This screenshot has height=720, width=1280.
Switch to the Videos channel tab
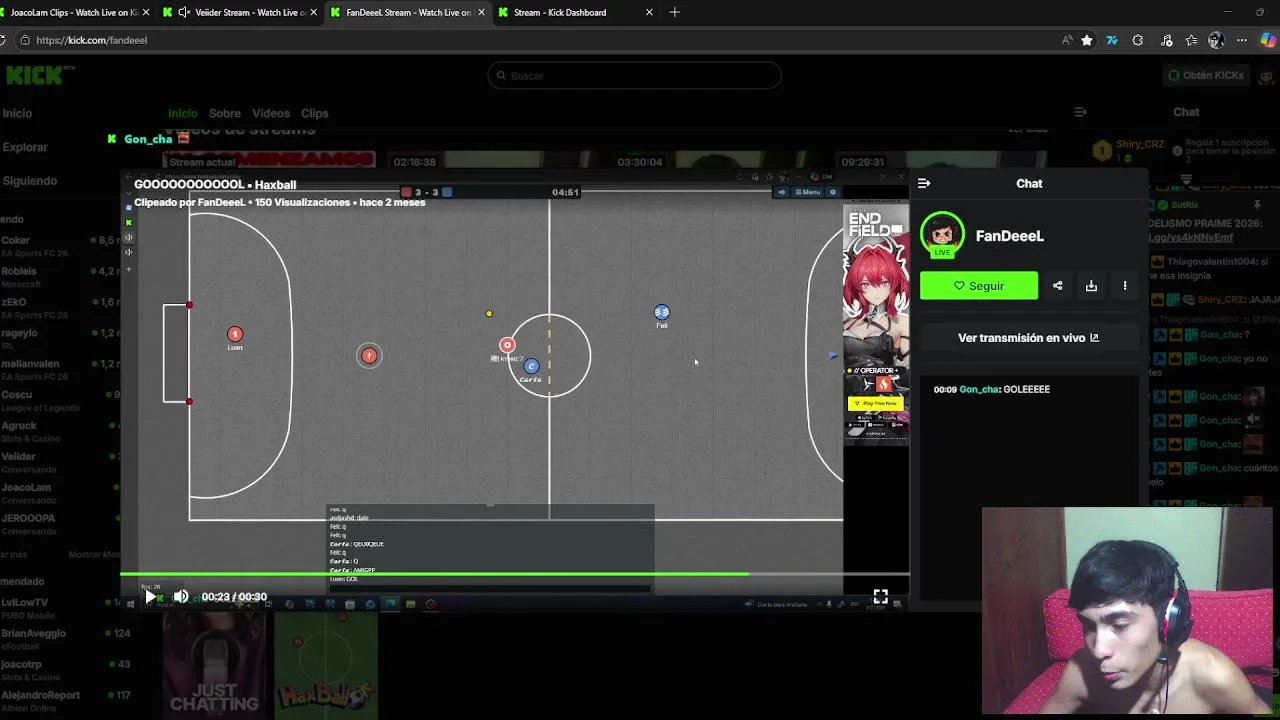click(270, 113)
